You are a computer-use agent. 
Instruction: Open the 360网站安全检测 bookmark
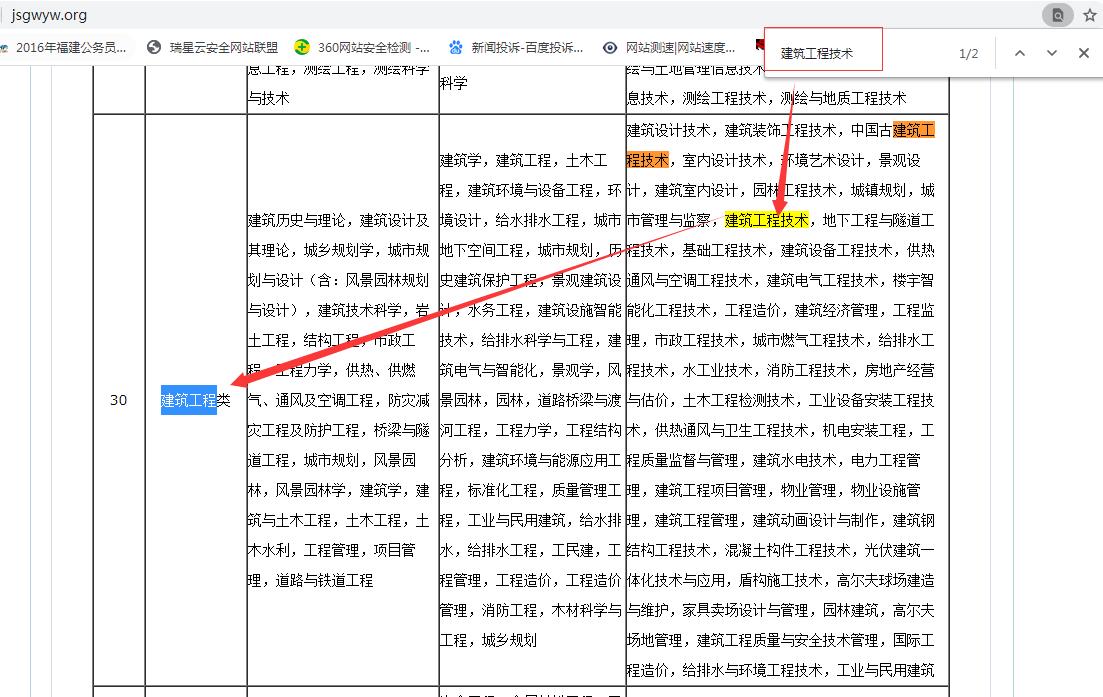tap(362, 48)
